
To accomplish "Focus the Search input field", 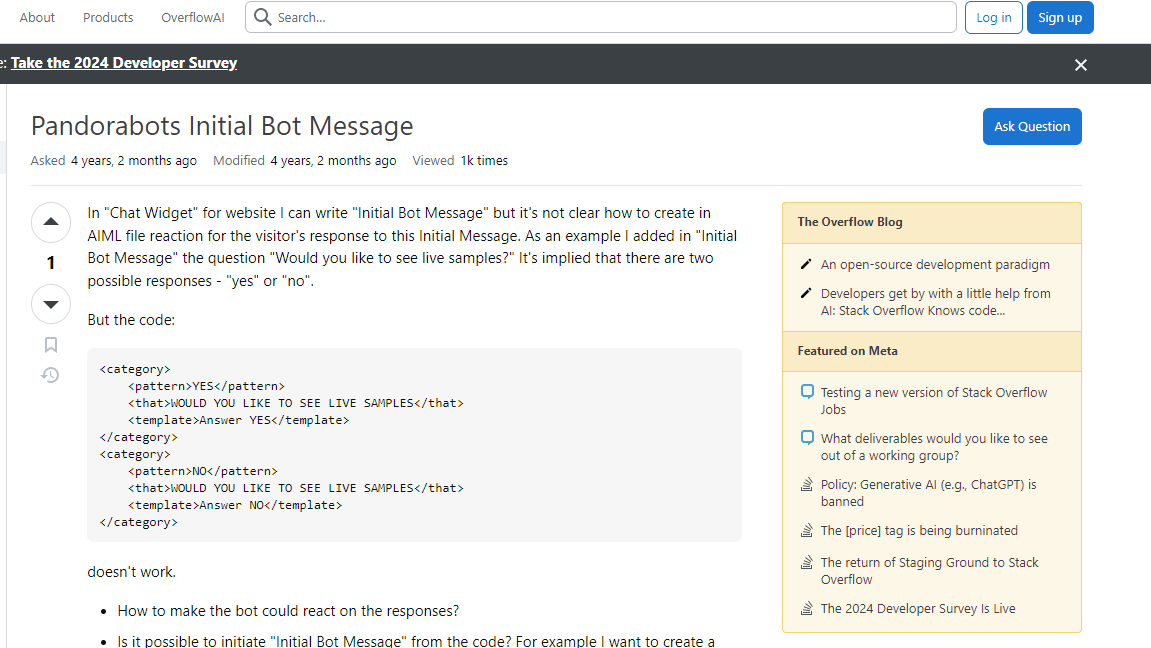I will point(610,17).
